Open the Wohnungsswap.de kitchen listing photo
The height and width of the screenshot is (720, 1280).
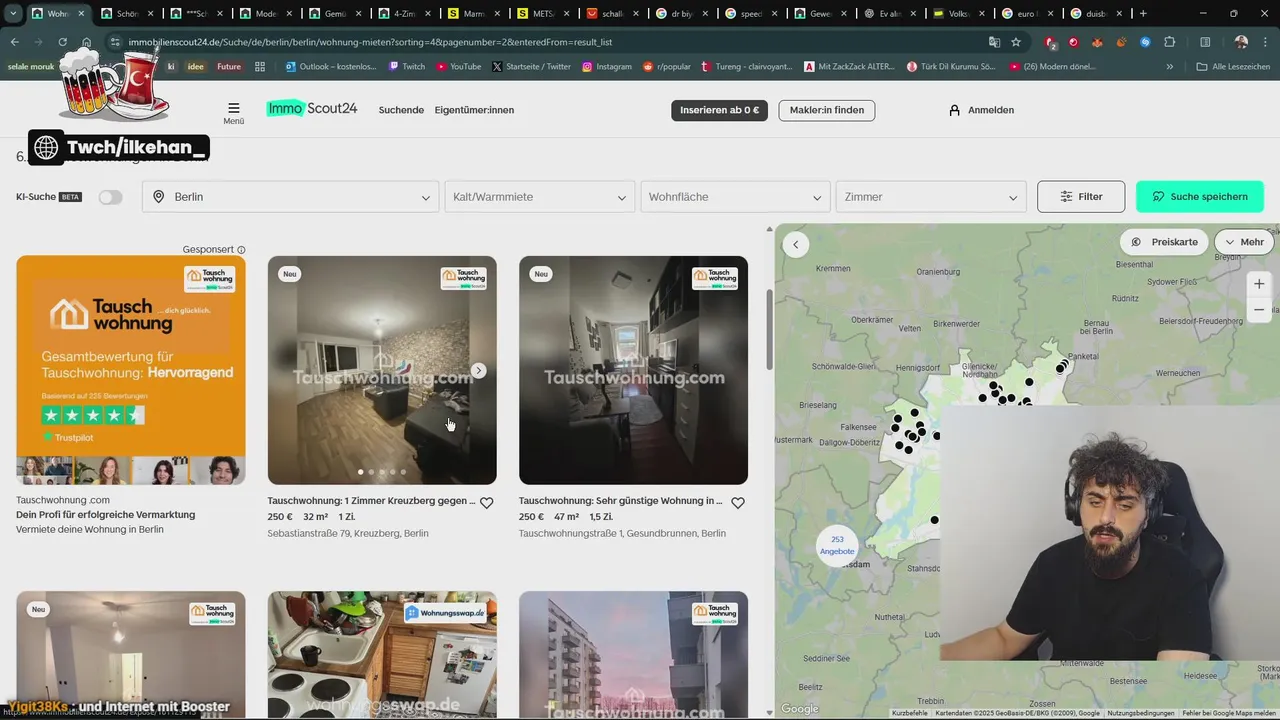[x=382, y=655]
